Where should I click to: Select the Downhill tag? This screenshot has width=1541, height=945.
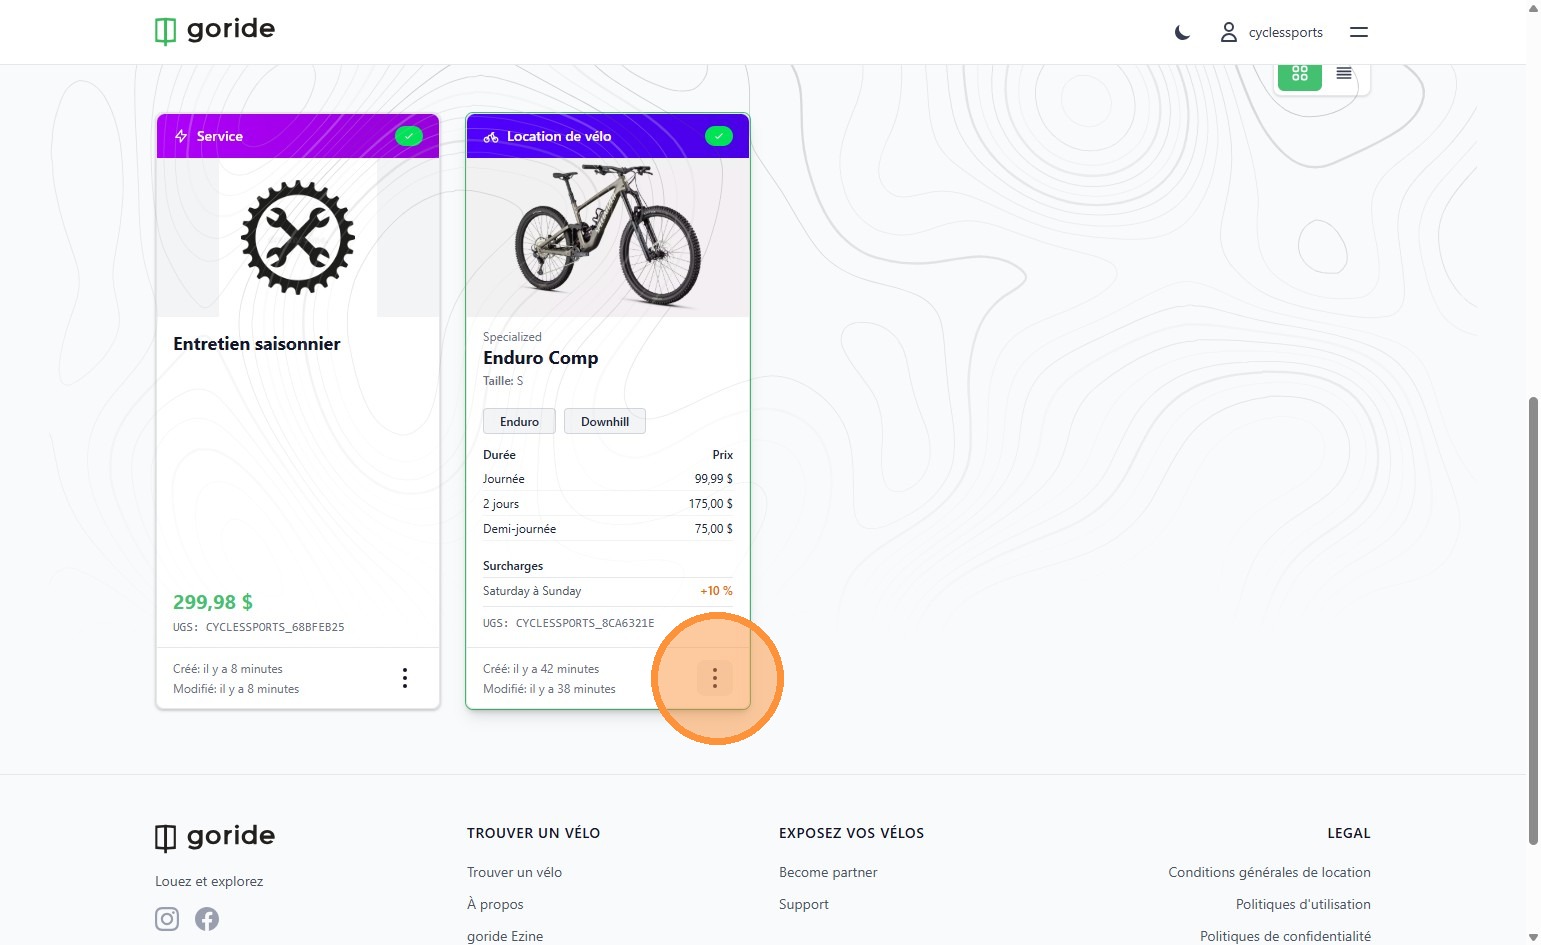605,422
